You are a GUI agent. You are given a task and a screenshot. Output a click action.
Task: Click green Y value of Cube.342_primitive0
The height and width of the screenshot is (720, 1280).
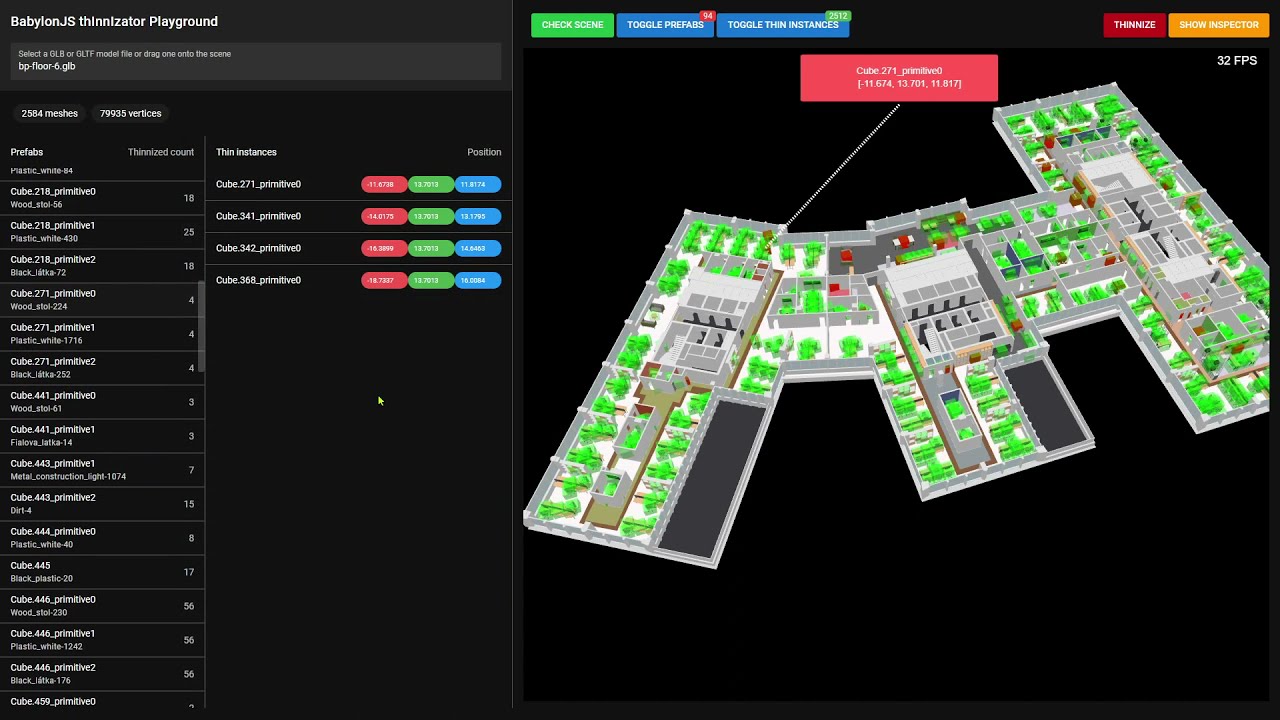tap(431, 248)
